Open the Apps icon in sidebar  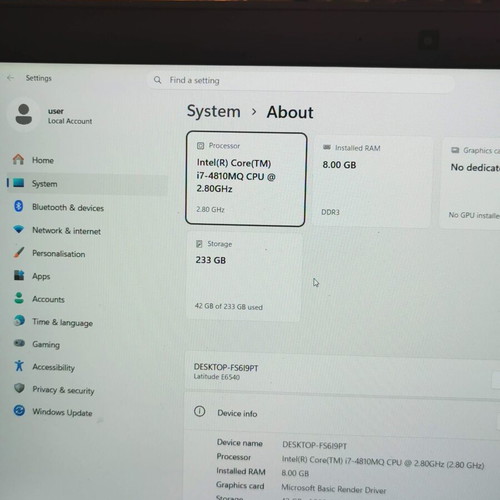coord(19,275)
